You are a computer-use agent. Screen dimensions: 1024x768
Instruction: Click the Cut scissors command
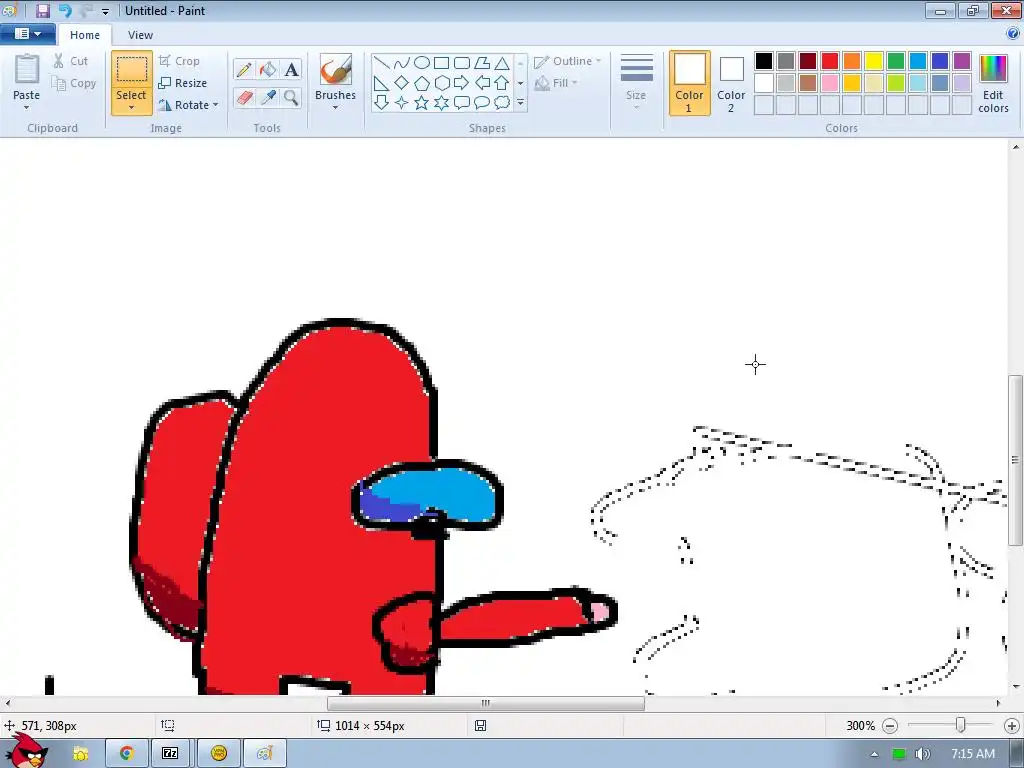point(71,61)
